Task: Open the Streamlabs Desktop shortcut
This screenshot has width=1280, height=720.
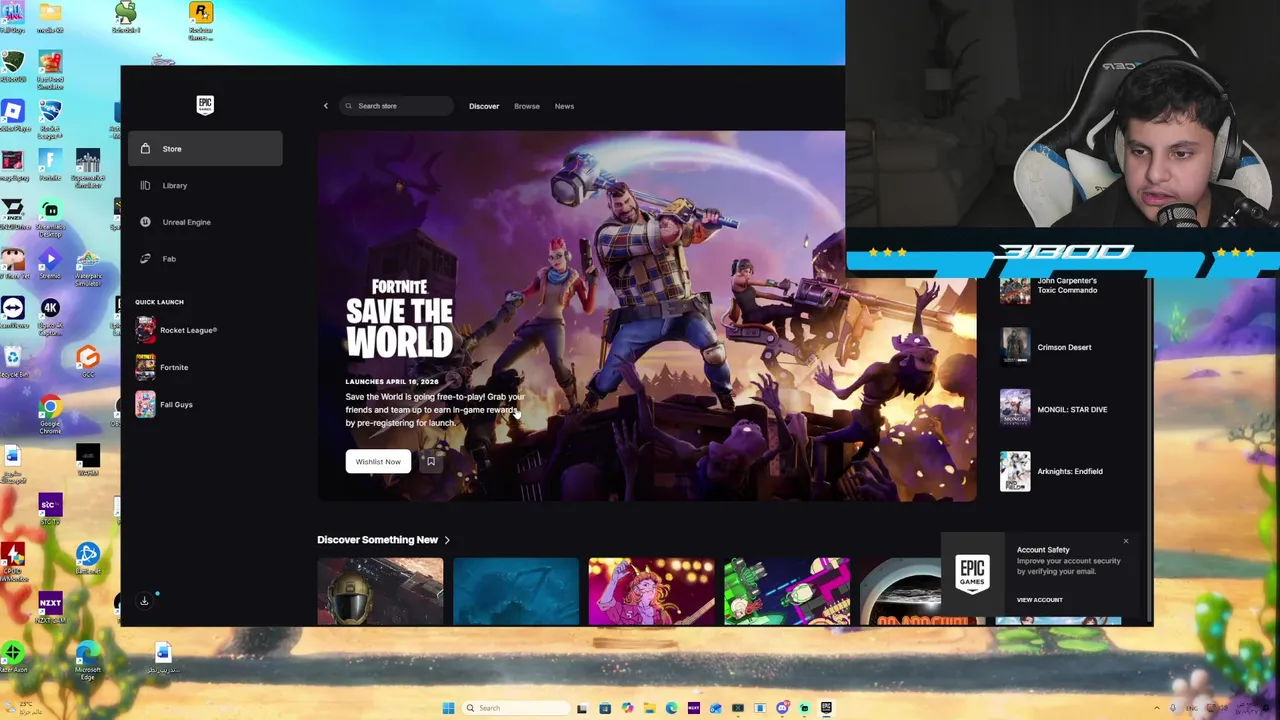Action: [x=50, y=217]
